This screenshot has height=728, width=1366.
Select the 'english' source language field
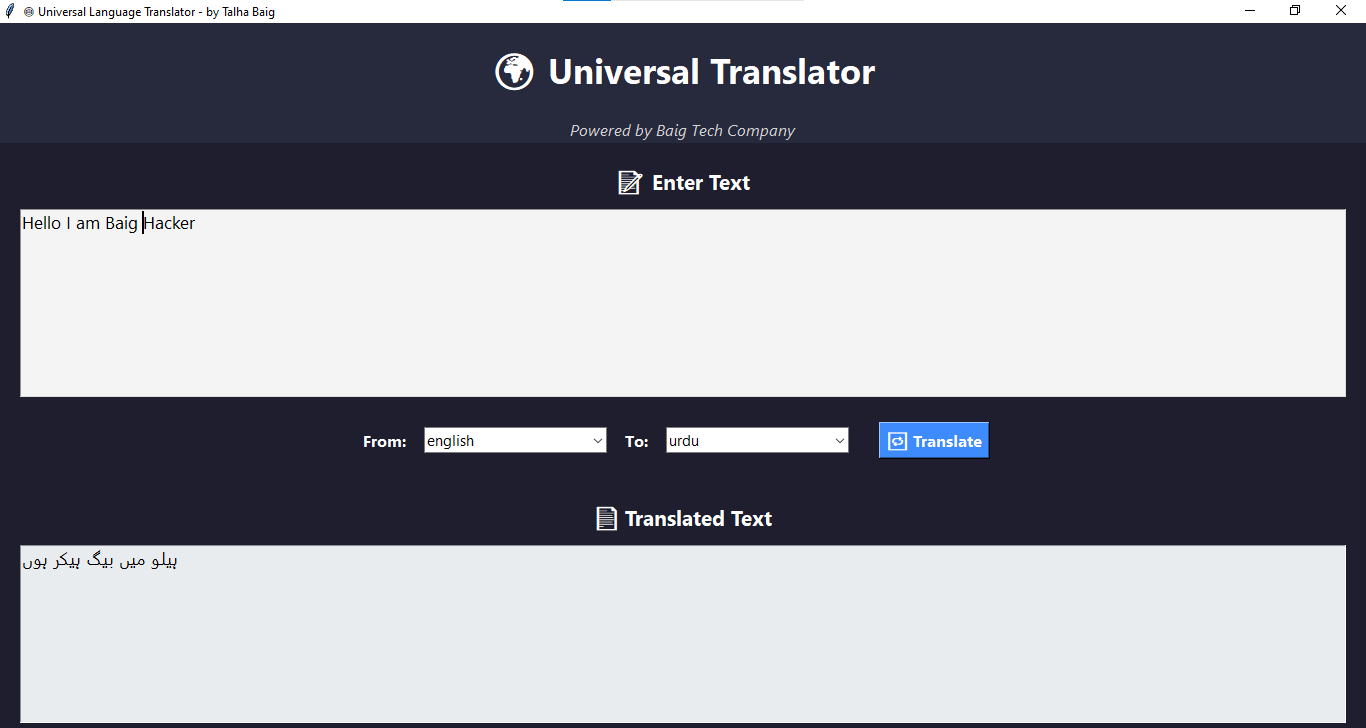515,441
